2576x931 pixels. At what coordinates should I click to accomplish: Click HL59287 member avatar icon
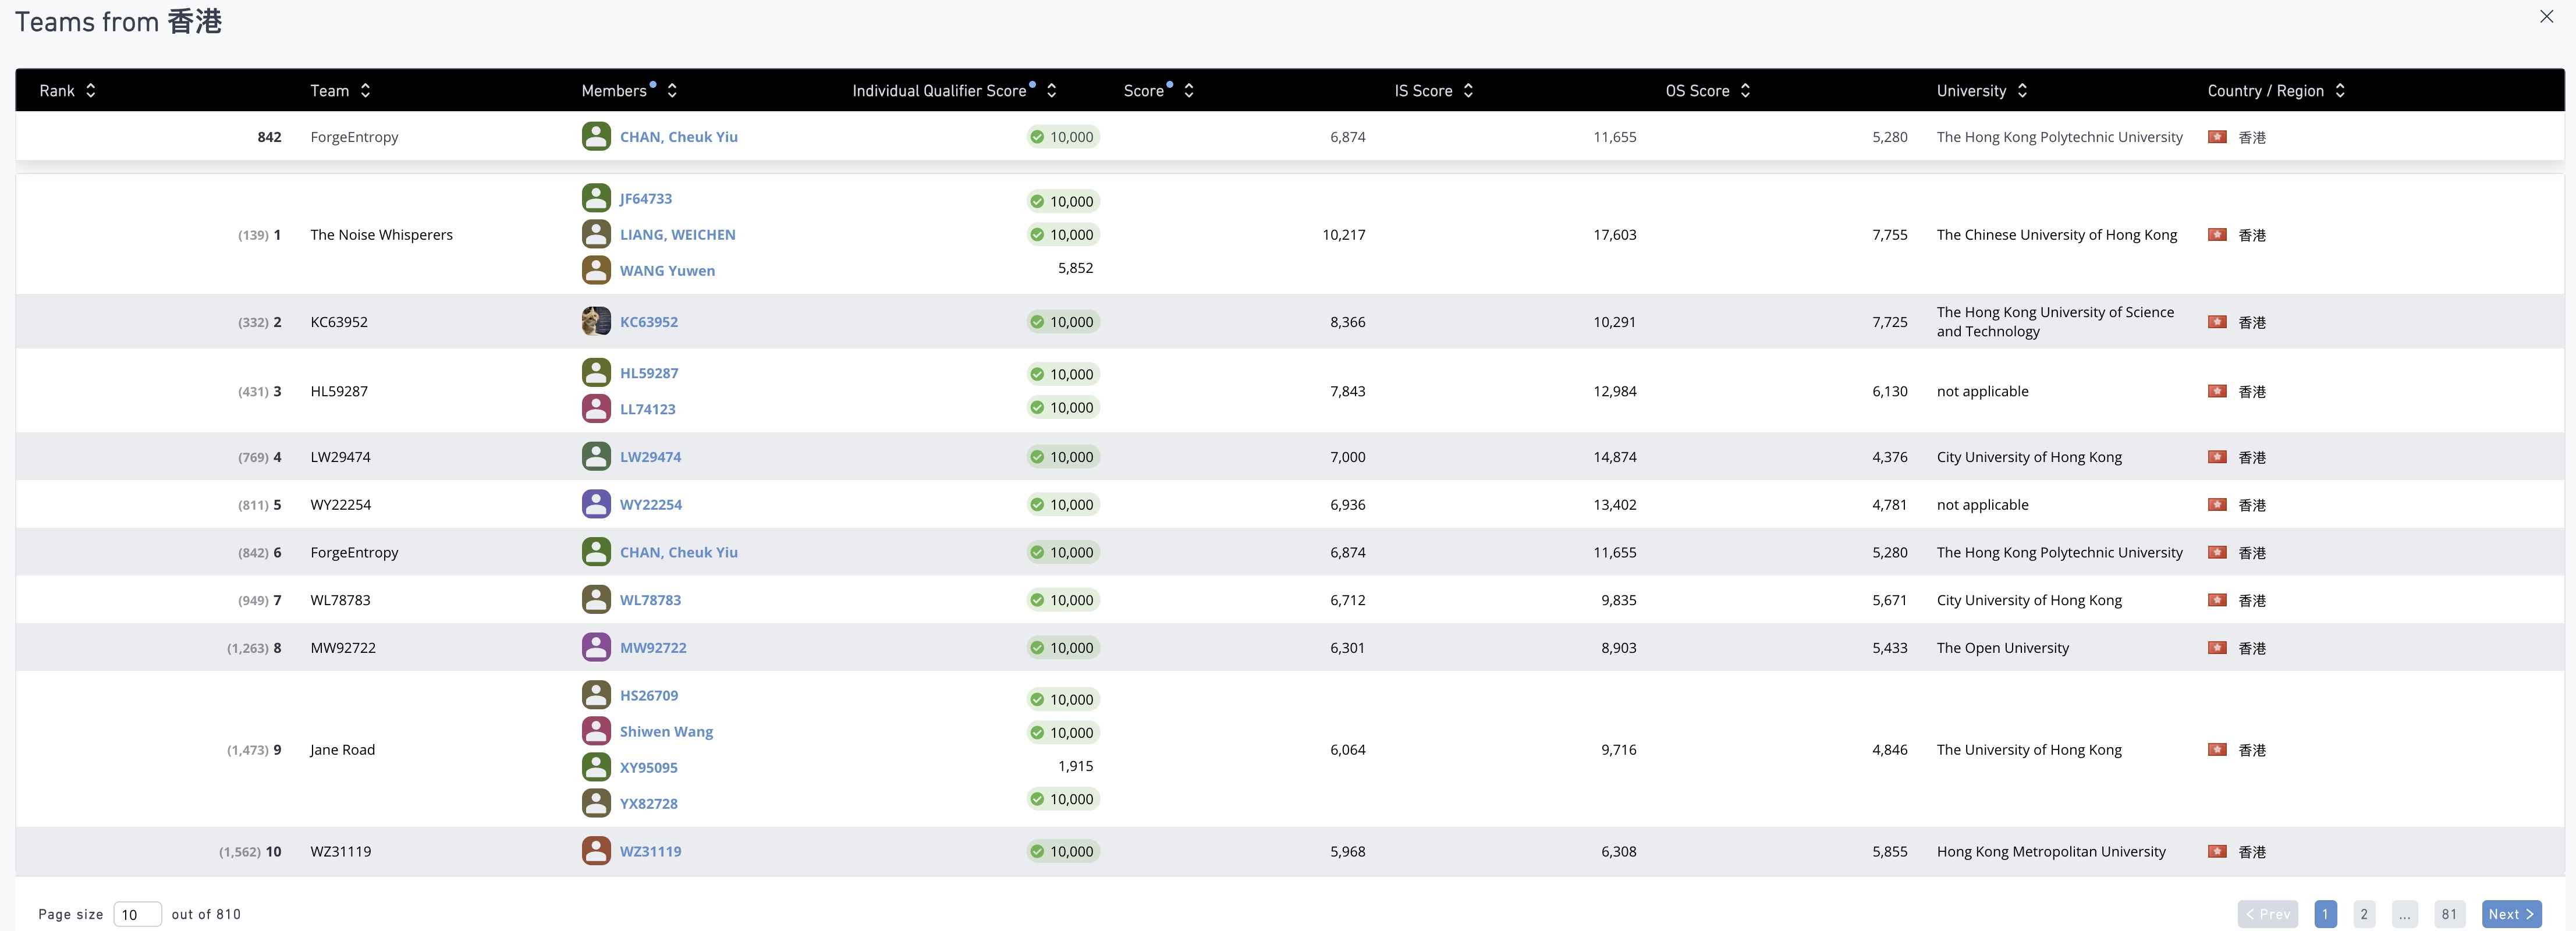(596, 372)
